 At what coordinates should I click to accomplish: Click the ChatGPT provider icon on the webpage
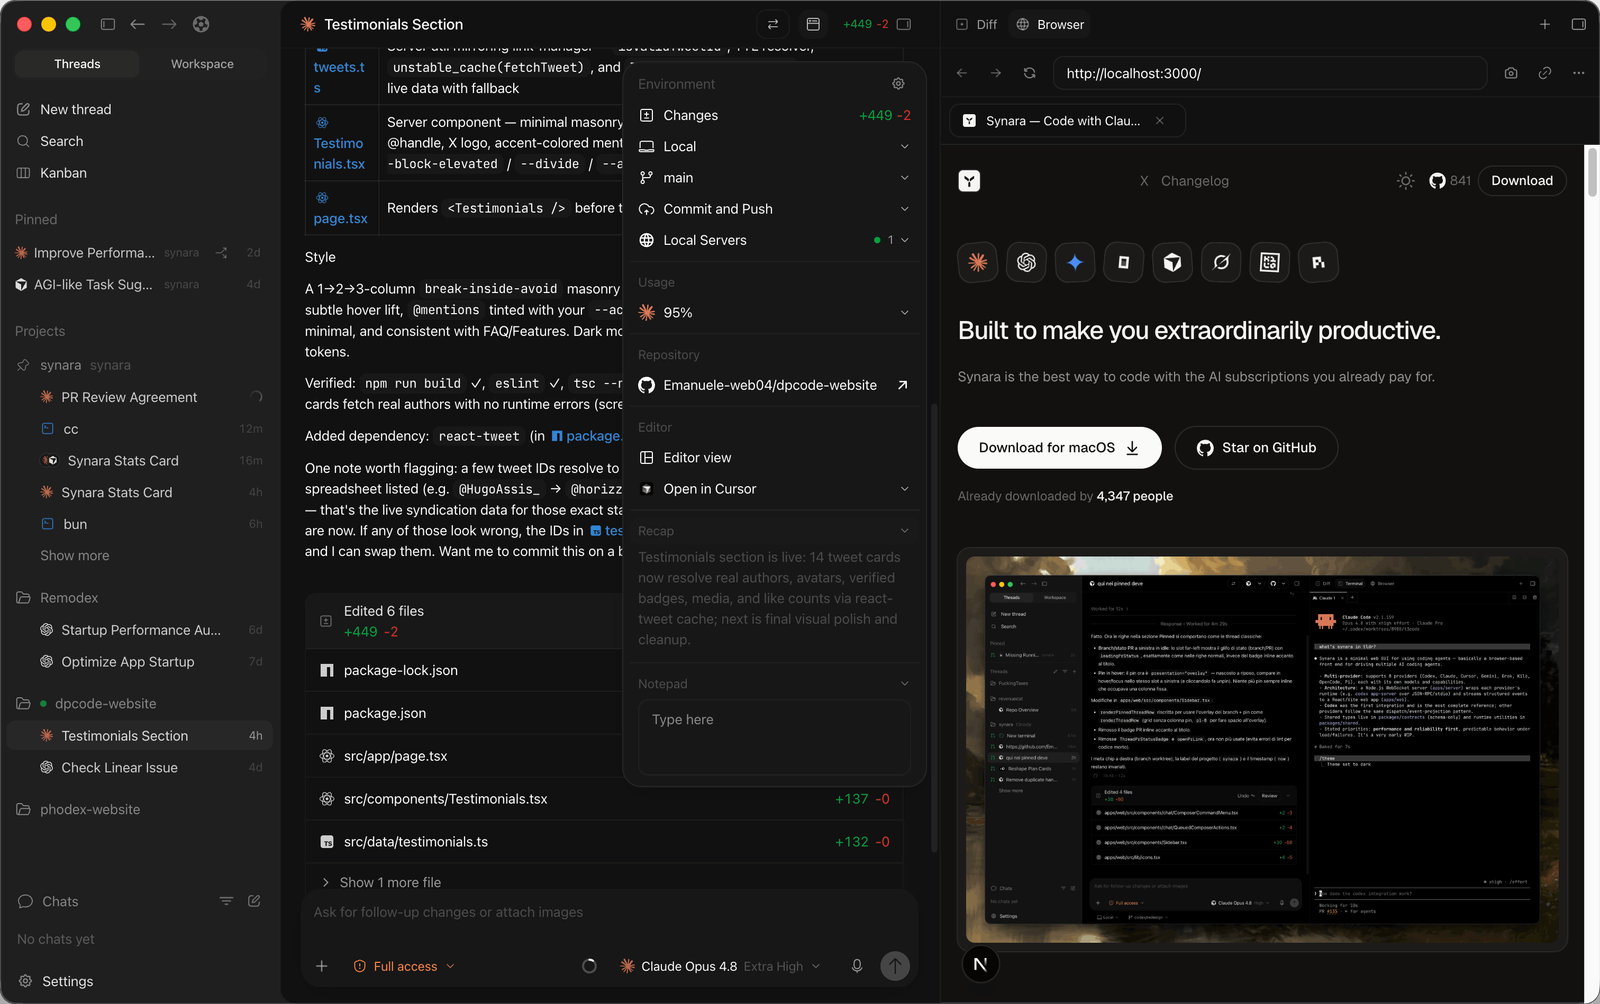click(1026, 262)
